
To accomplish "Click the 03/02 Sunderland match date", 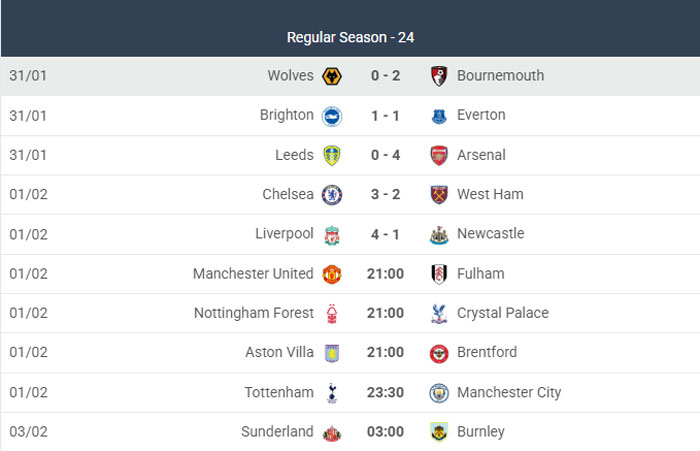I will click(x=27, y=432).
